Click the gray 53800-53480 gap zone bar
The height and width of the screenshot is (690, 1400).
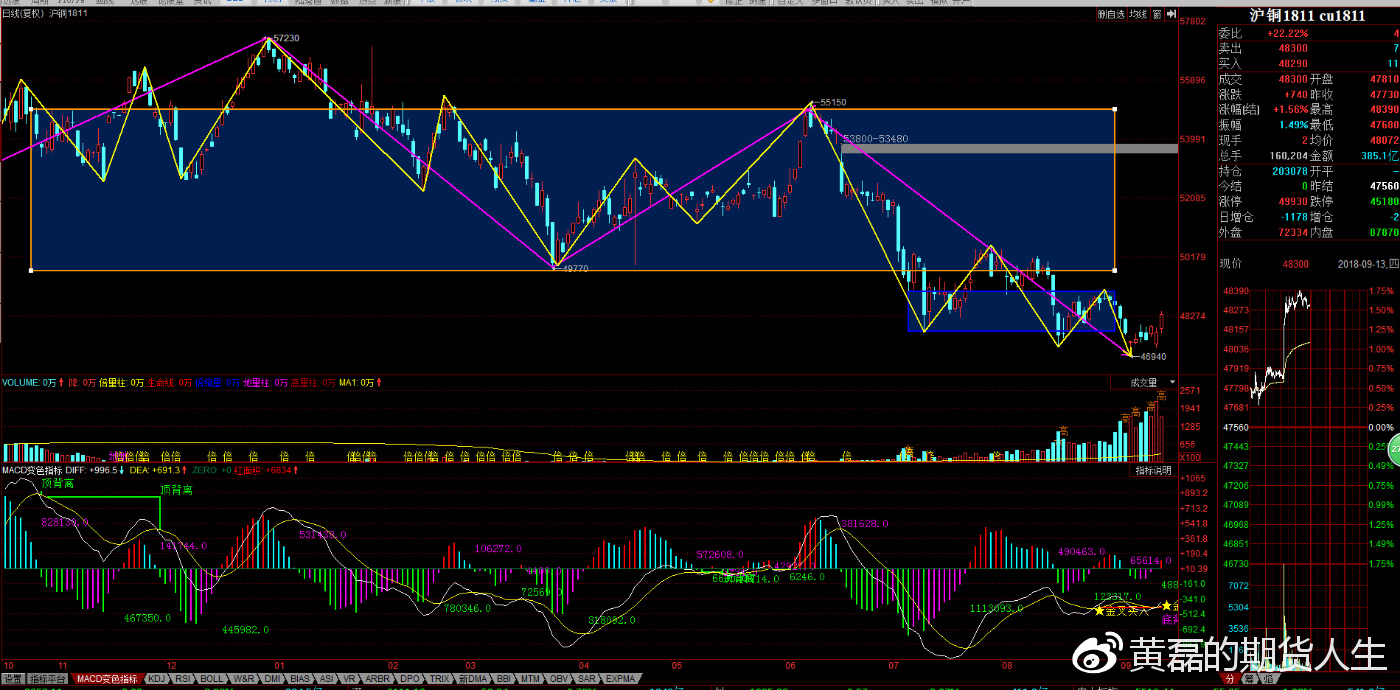click(1010, 149)
